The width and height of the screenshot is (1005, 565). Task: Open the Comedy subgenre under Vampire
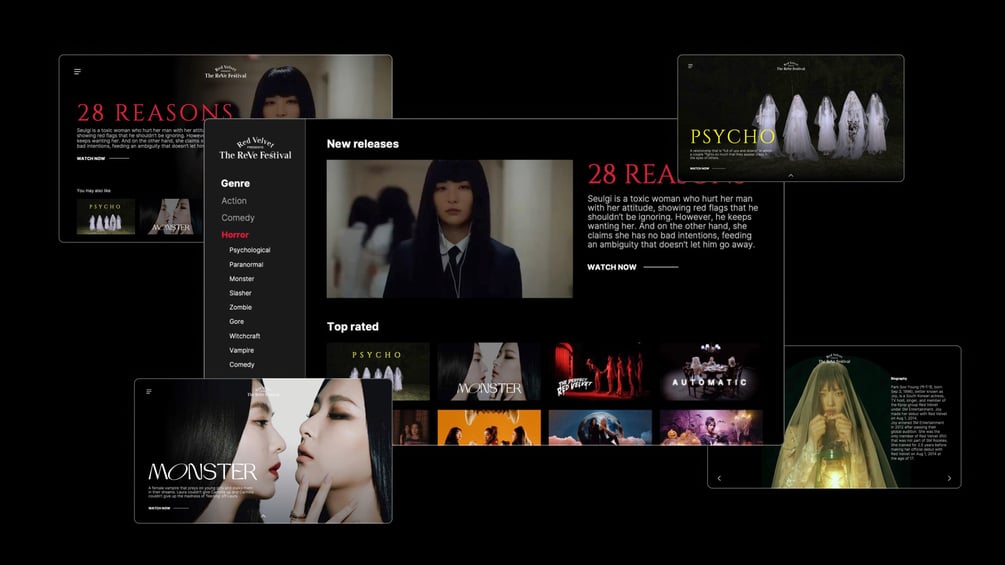tap(242, 364)
